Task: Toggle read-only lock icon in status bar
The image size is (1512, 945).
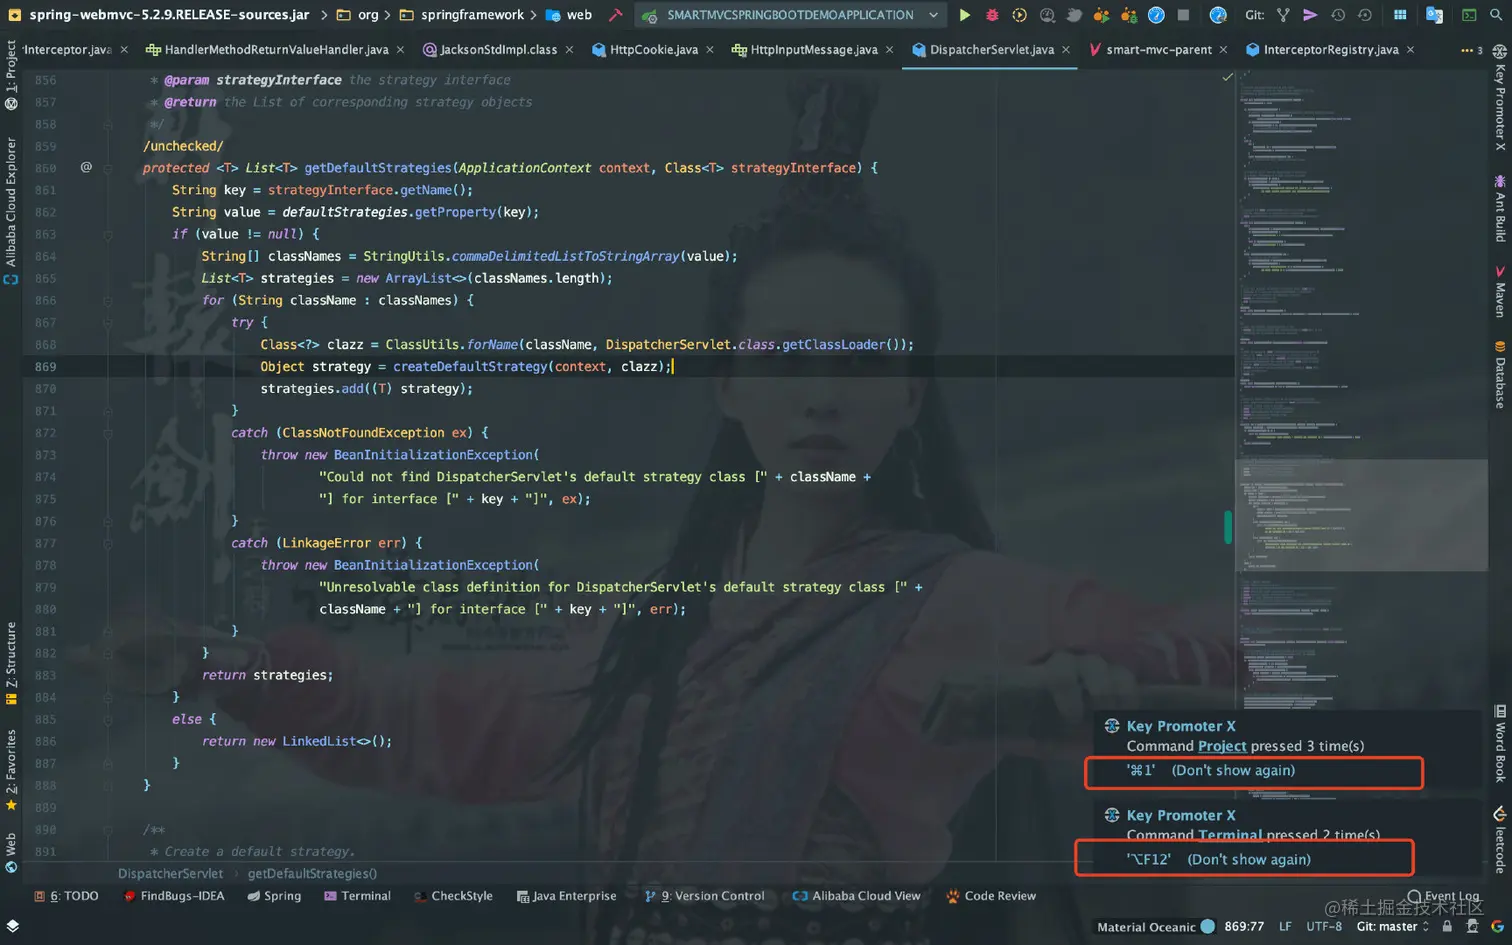Action: (1446, 927)
